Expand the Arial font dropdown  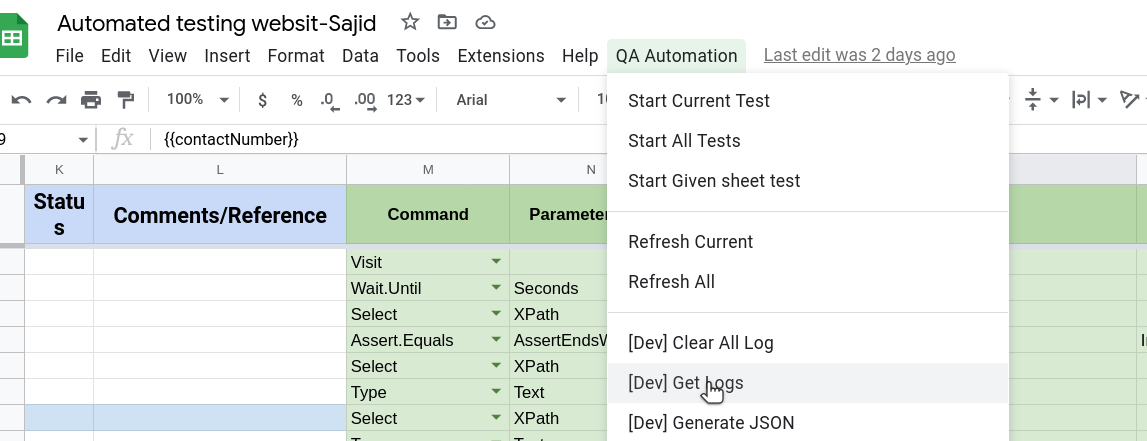click(x=510, y=100)
